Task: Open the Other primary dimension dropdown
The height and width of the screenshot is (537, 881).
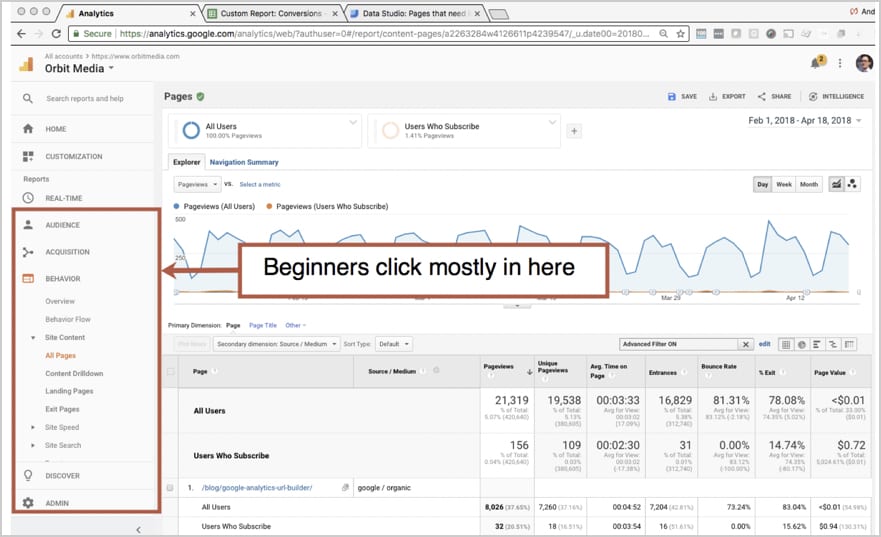Action: 296,325
